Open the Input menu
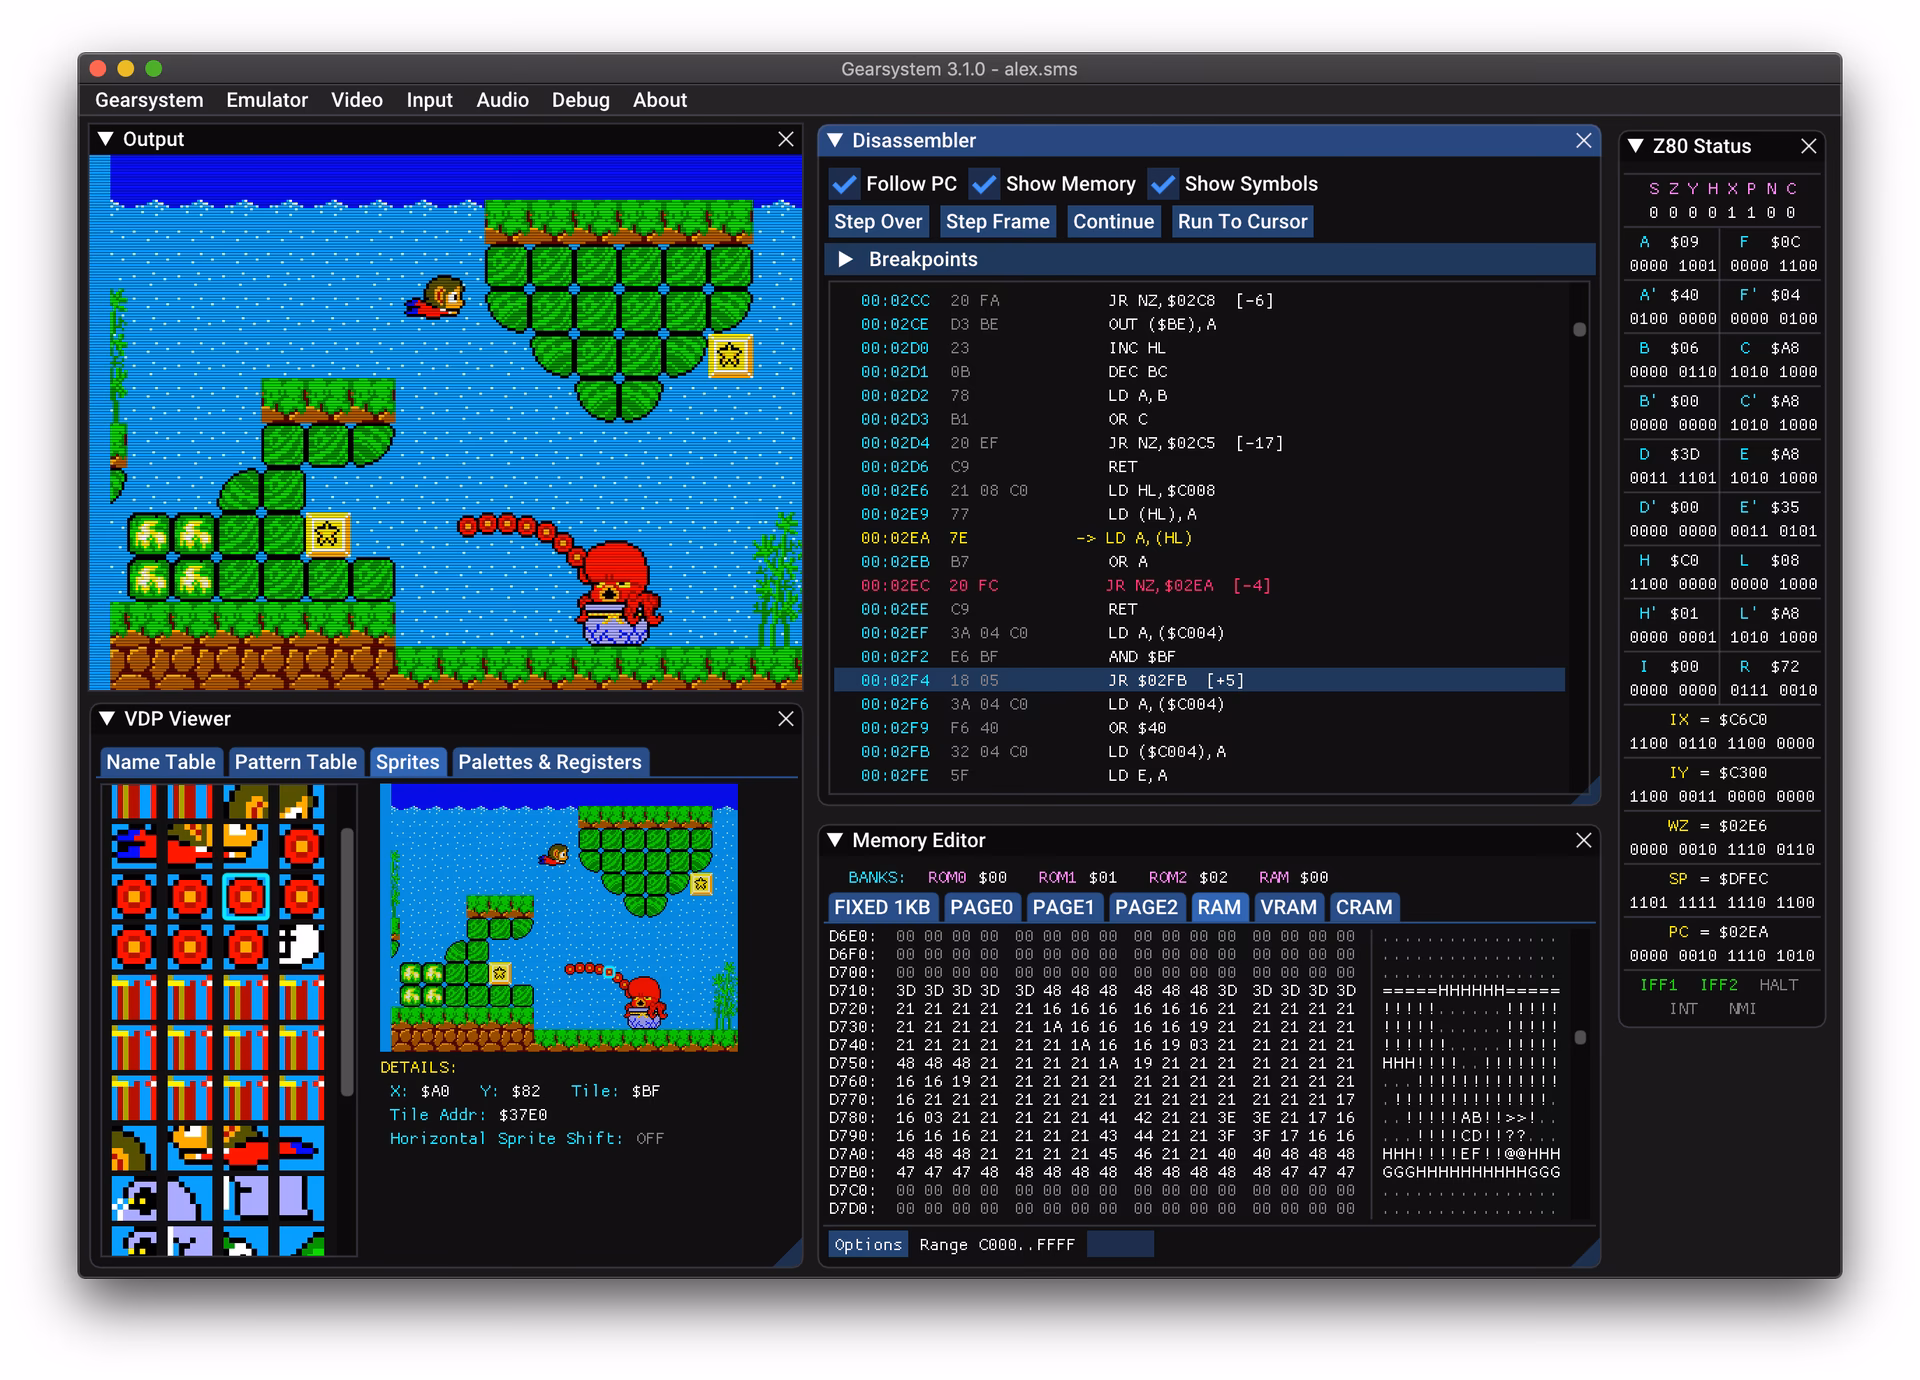 (429, 100)
